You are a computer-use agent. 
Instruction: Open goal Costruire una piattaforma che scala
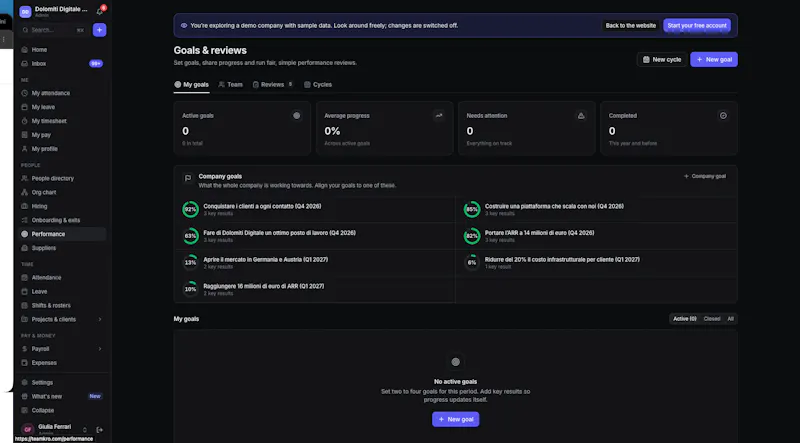pyautogui.click(x=596, y=209)
